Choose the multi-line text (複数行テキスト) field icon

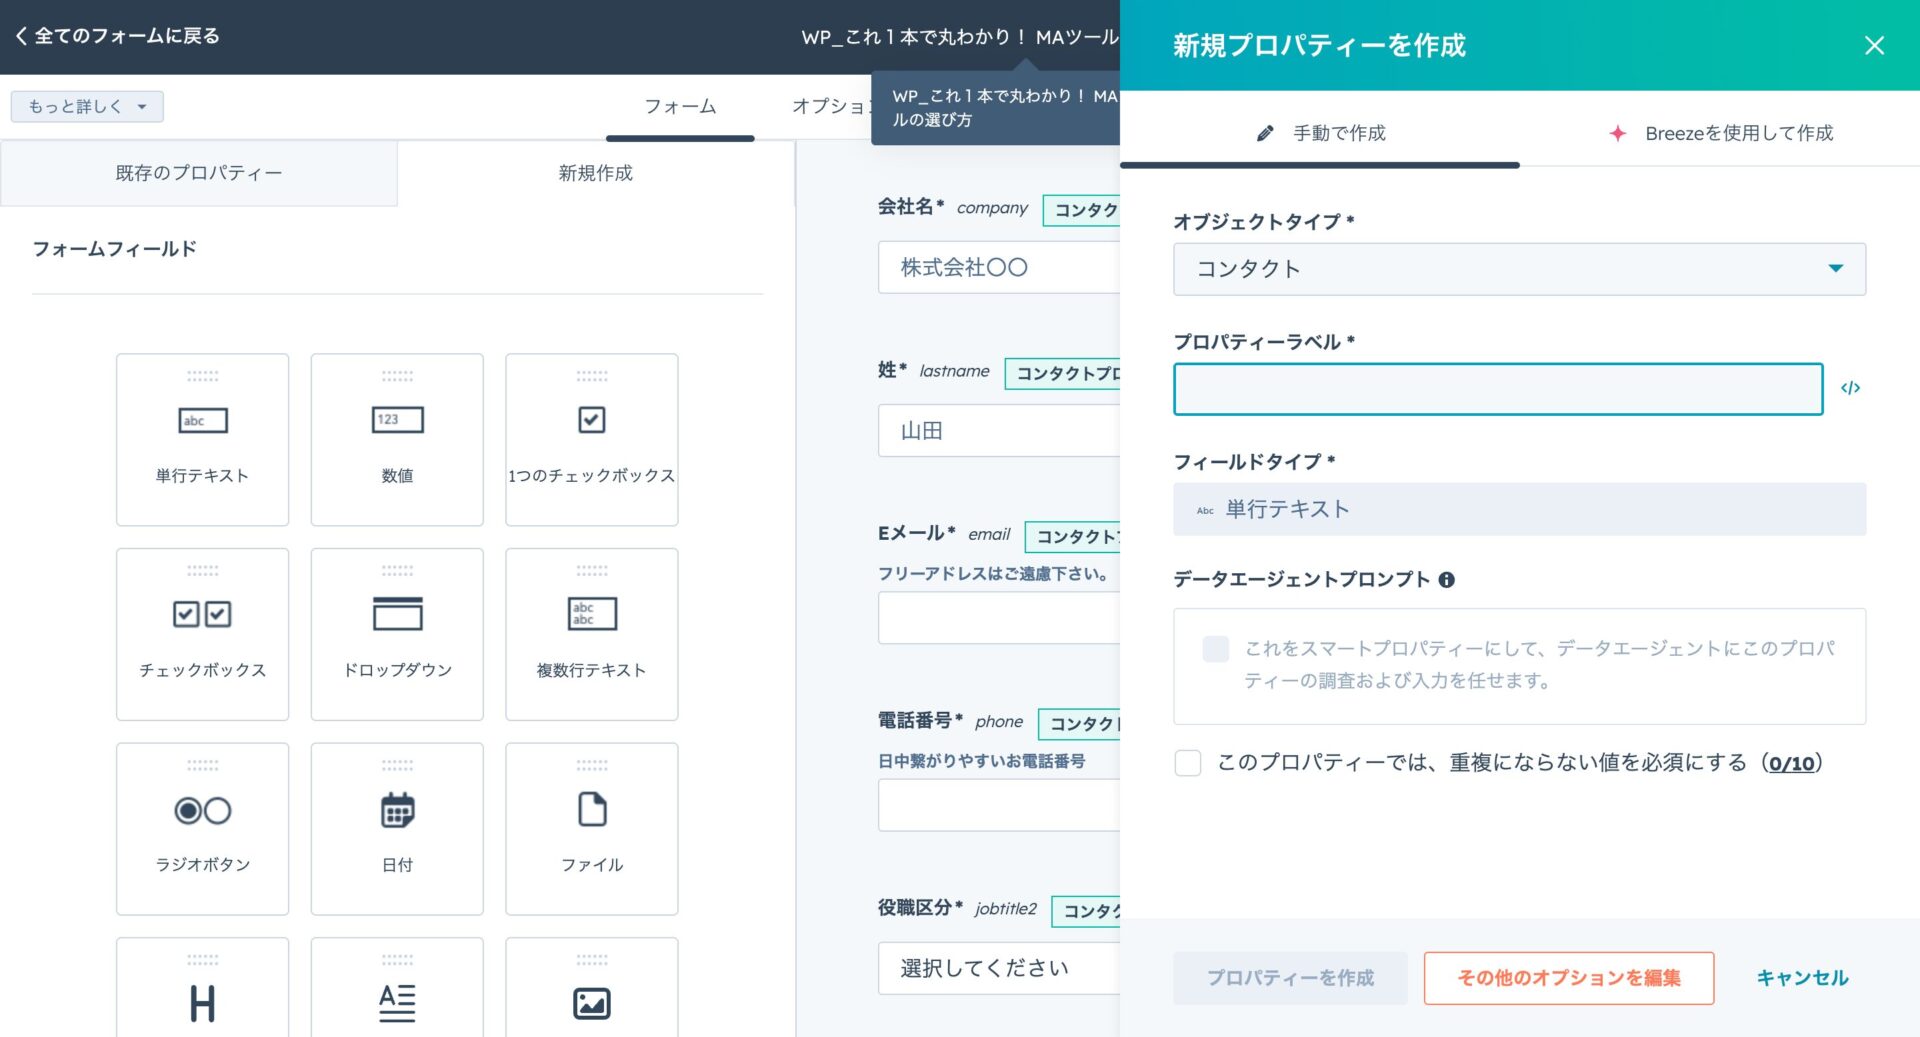pyautogui.click(x=591, y=614)
